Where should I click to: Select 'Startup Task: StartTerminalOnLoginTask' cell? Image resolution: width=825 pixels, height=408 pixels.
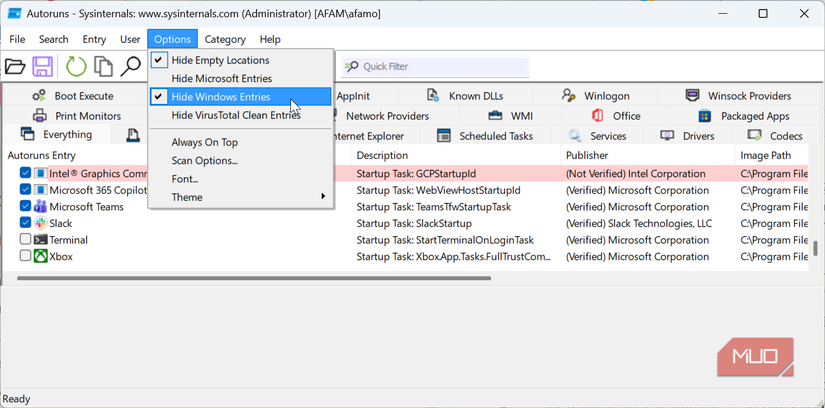(445, 240)
